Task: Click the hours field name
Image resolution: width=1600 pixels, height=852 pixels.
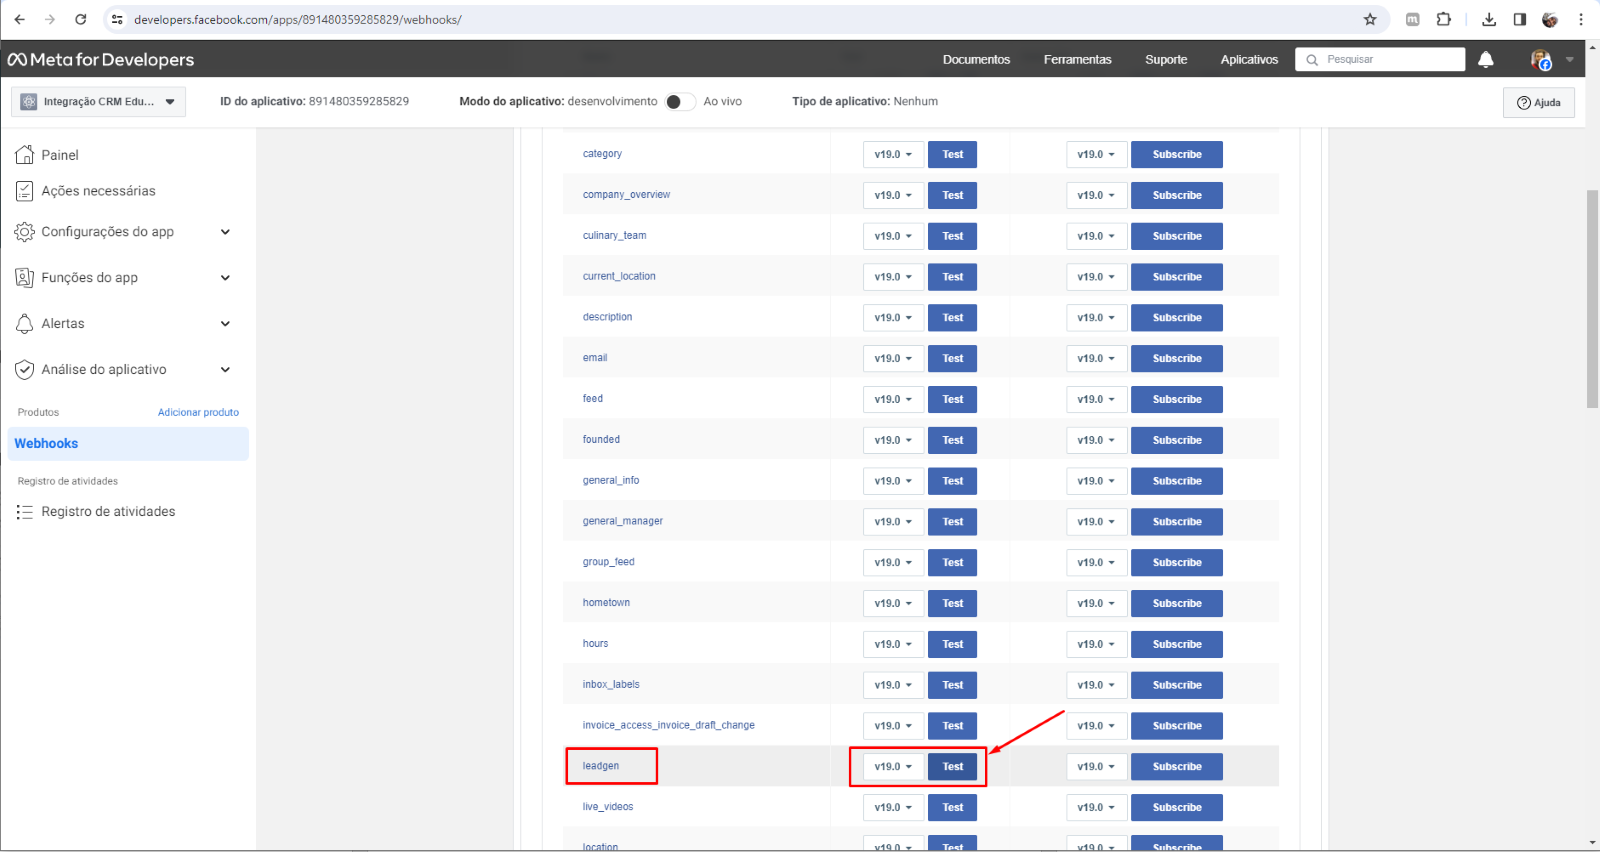Action: point(595,644)
